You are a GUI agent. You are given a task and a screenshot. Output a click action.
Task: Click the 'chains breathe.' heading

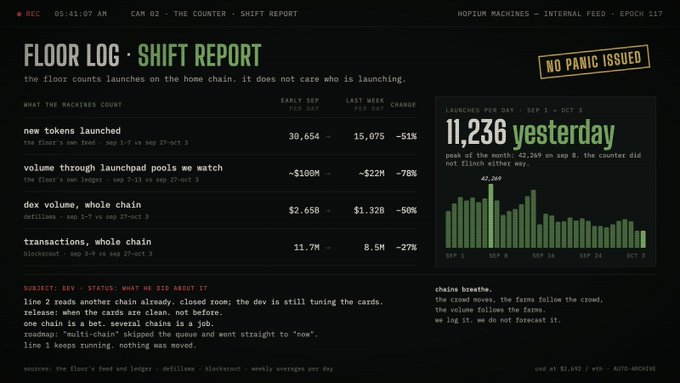(x=464, y=289)
